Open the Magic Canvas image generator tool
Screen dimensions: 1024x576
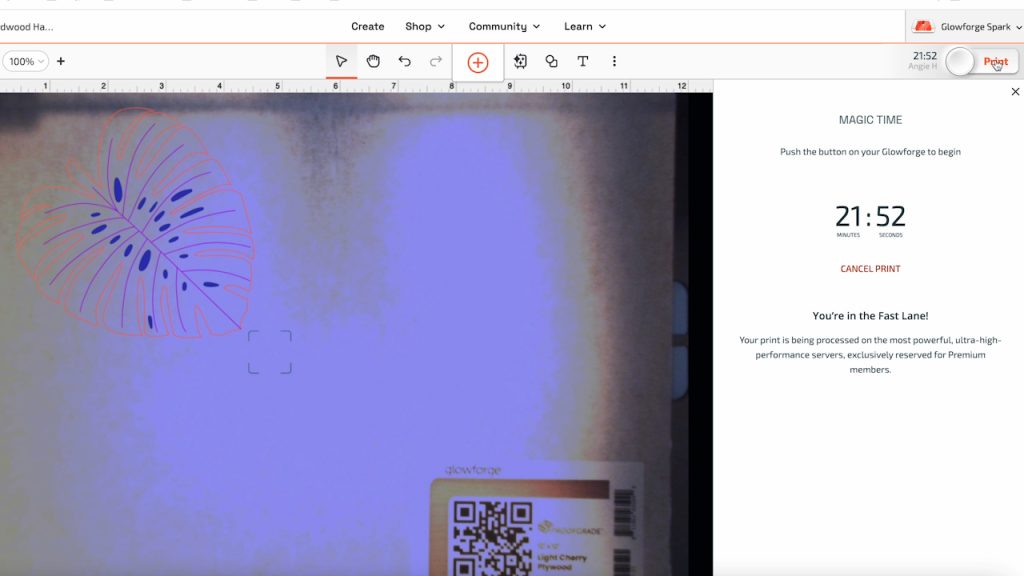pos(520,61)
